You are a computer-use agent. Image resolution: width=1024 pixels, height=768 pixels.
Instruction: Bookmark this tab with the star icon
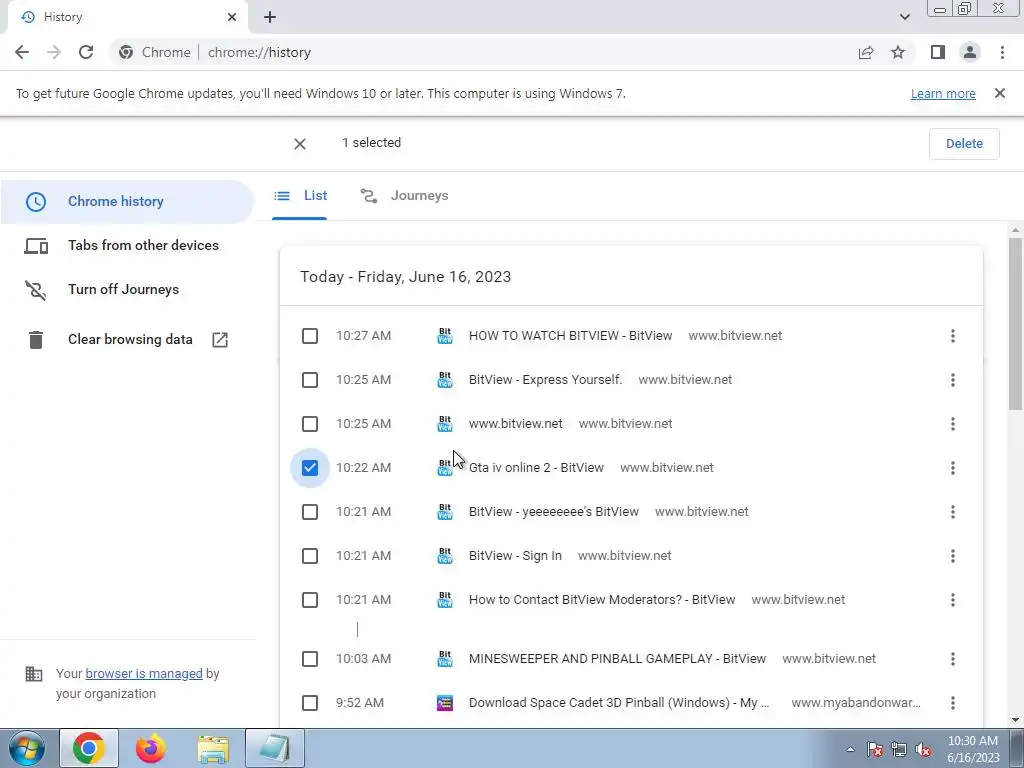tap(898, 52)
